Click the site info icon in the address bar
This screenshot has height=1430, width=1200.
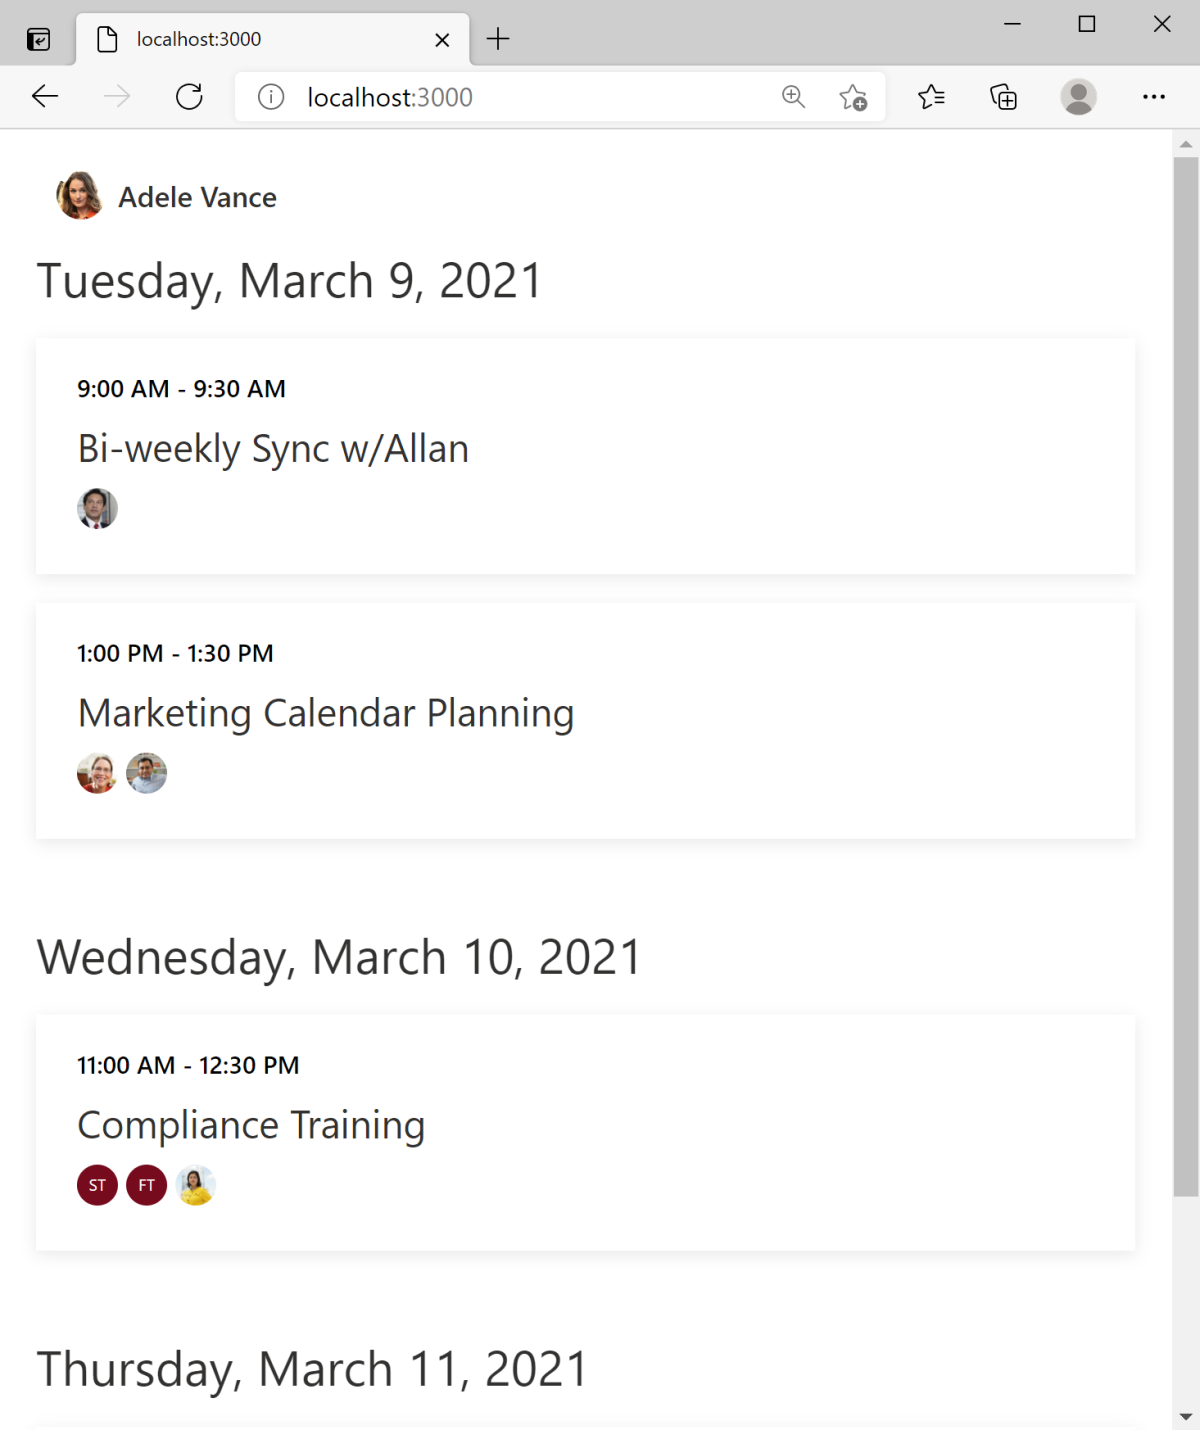(270, 97)
